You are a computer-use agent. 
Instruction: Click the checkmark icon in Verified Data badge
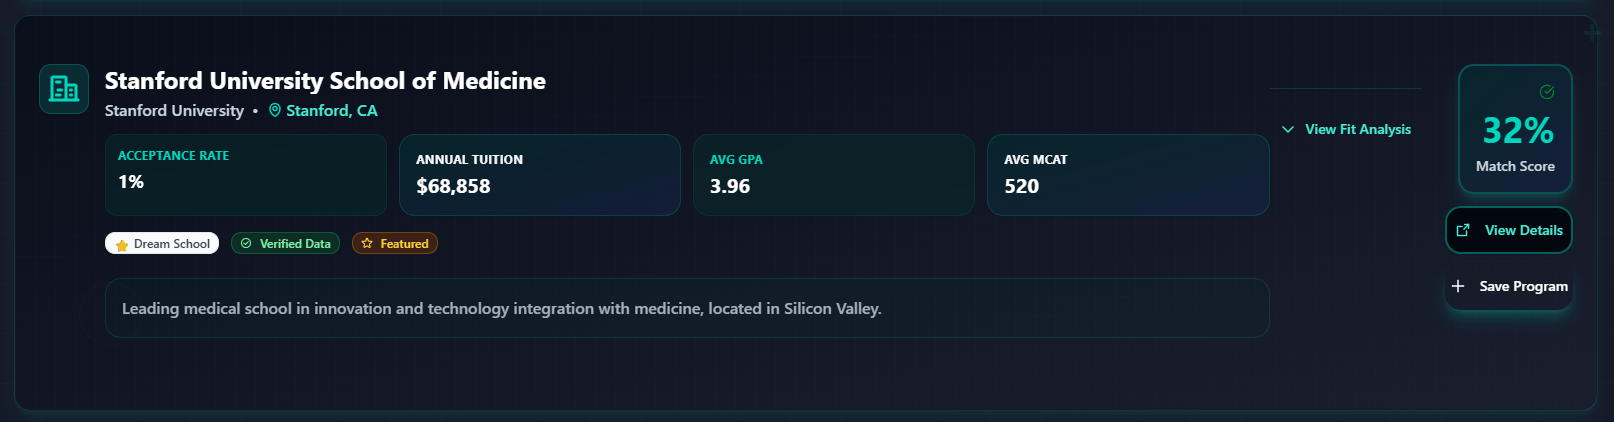click(x=246, y=243)
